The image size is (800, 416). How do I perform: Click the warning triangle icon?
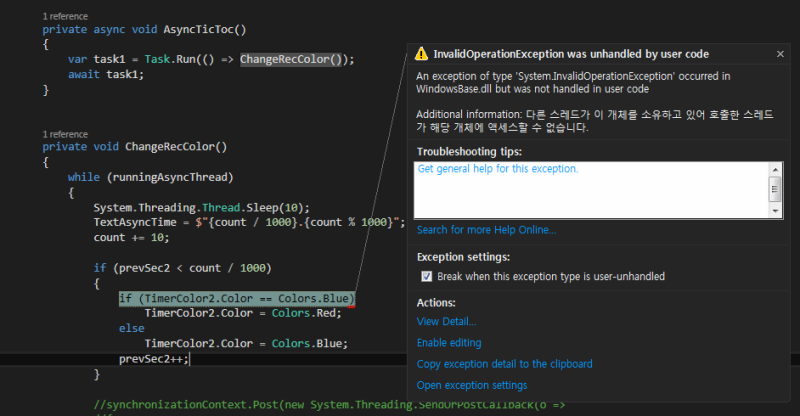tap(421, 54)
